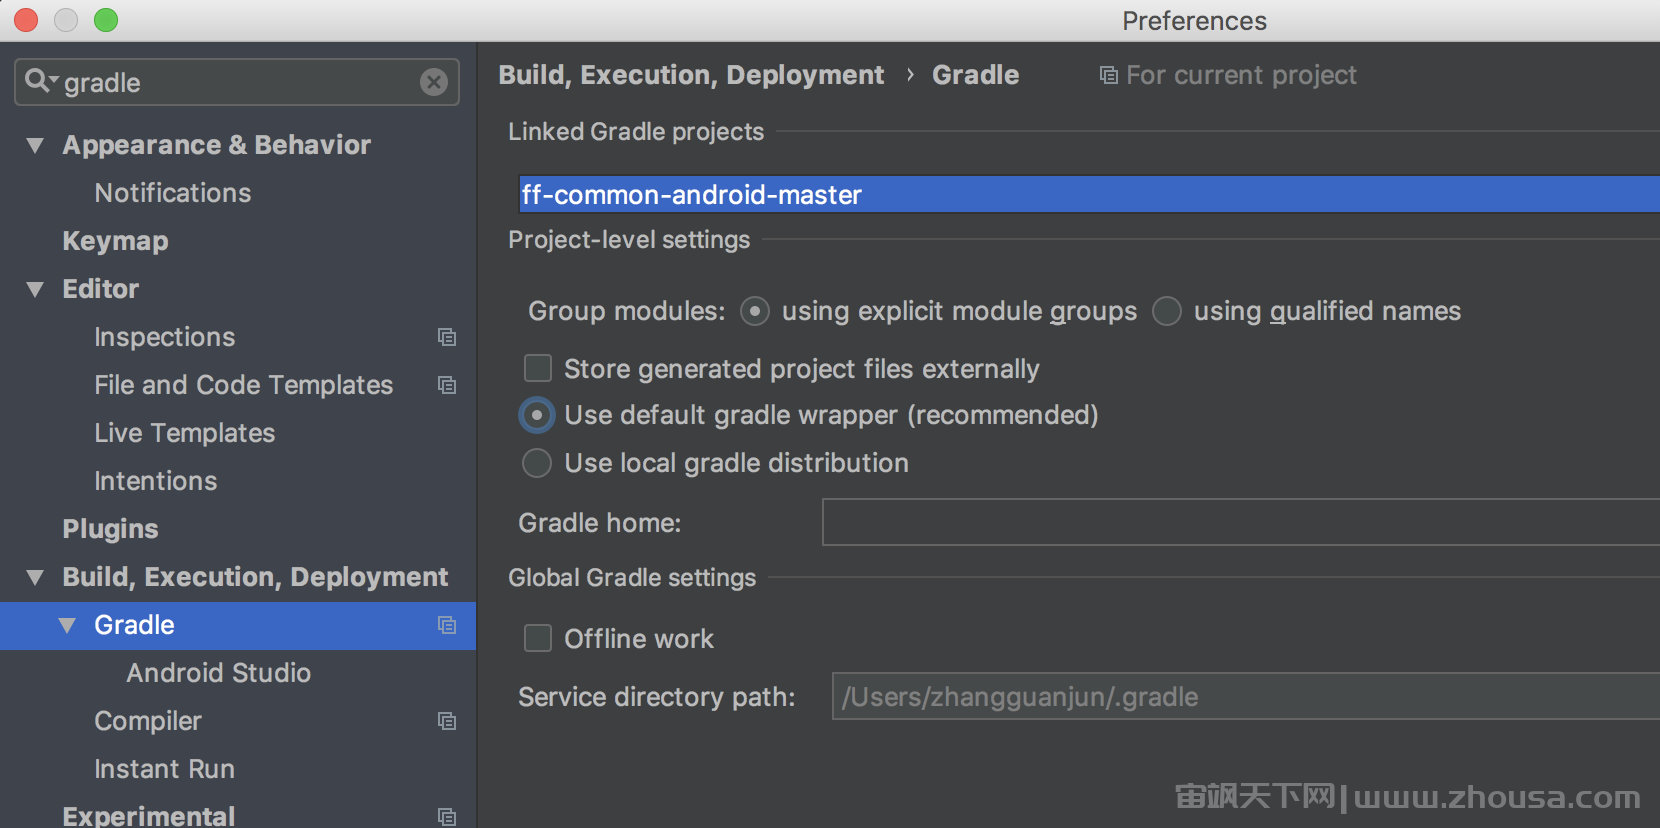The width and height of the screenshot is (1660, 828).
Task: Enable Store generated project files externally
Action: coord(538,369)
